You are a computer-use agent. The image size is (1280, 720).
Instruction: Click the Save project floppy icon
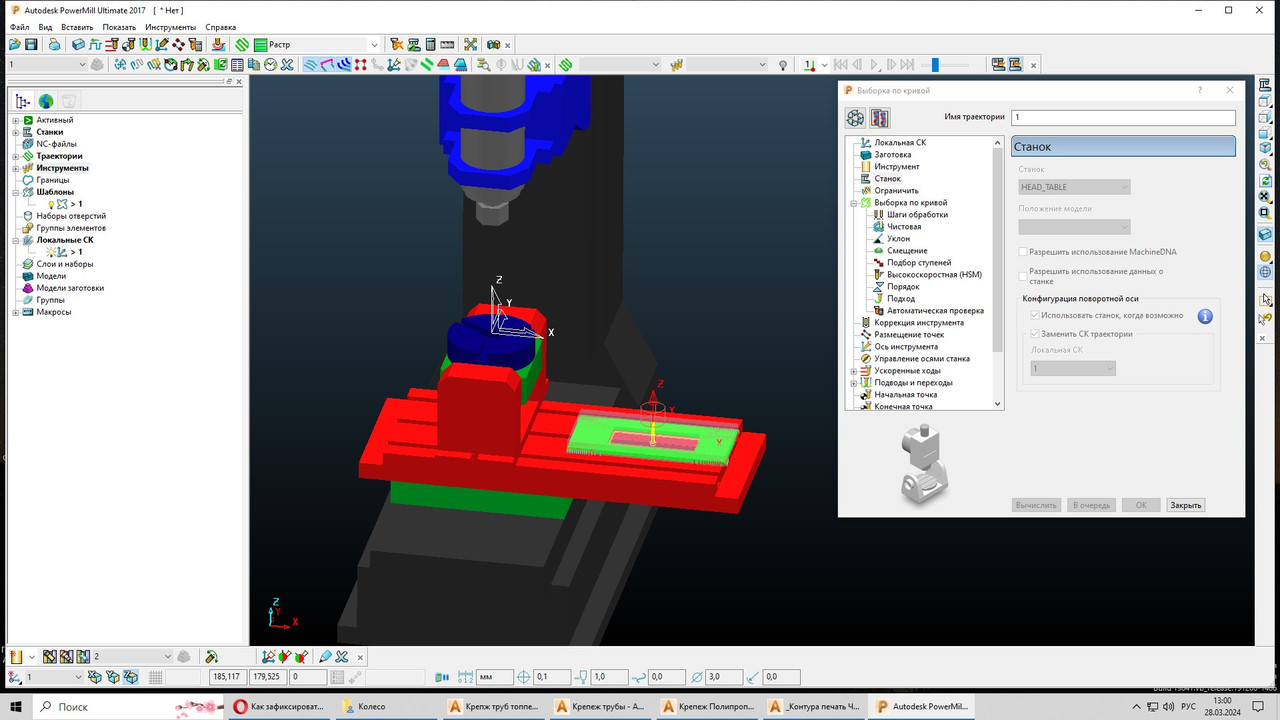pyautogui.click(x=31, y=45)
